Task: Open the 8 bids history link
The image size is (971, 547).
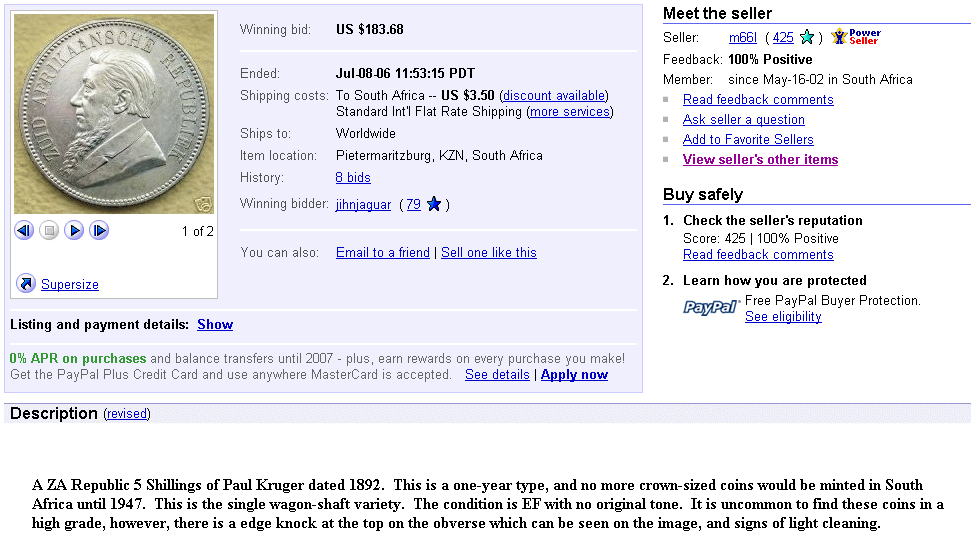Action: click(x=353, y=178)
